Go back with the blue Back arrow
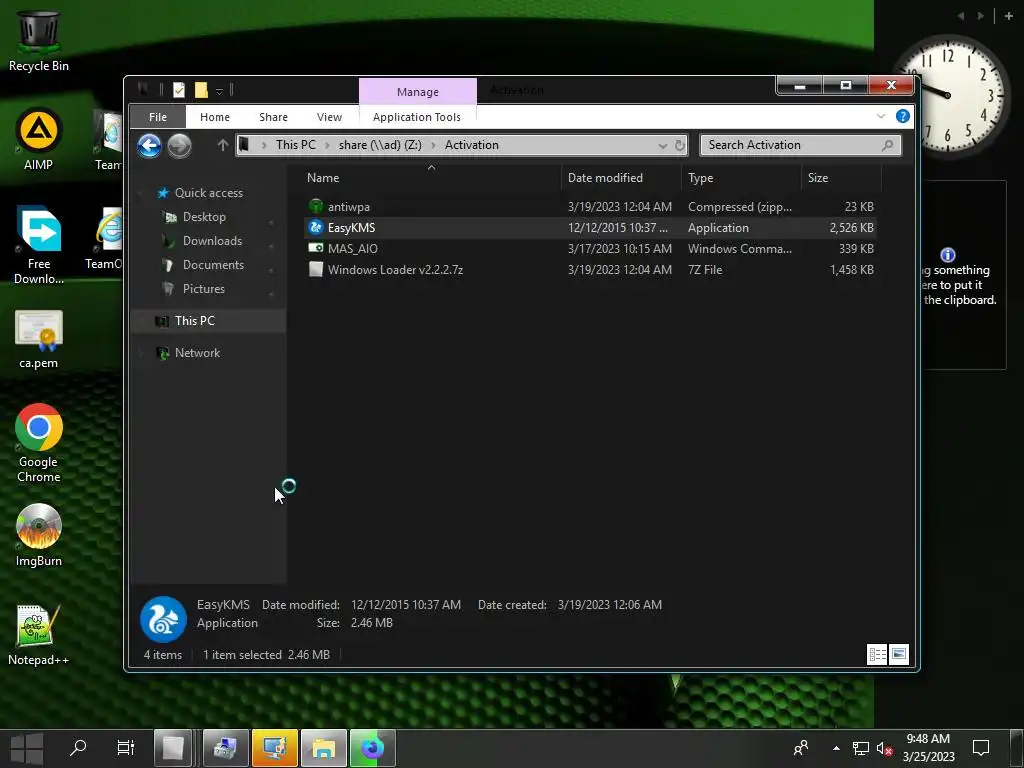The width and height of the screenshot is (1024, 768). tap(150, 146)
